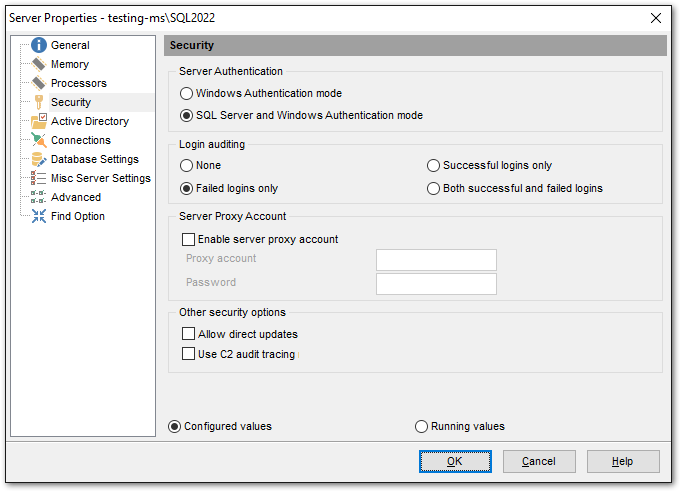Click the Security key icon
The height and width of the screenshot is (492, 681).
39,102
